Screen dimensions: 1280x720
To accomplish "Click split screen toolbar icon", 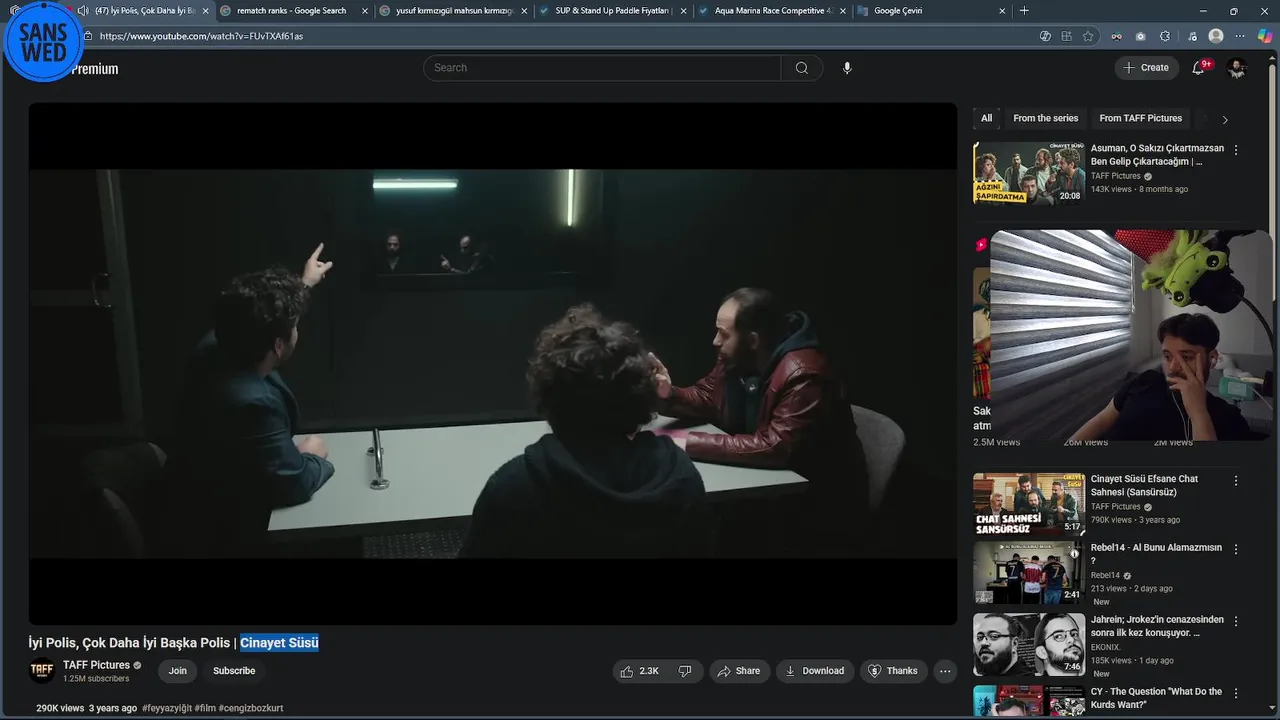I will click(1066, 36).
